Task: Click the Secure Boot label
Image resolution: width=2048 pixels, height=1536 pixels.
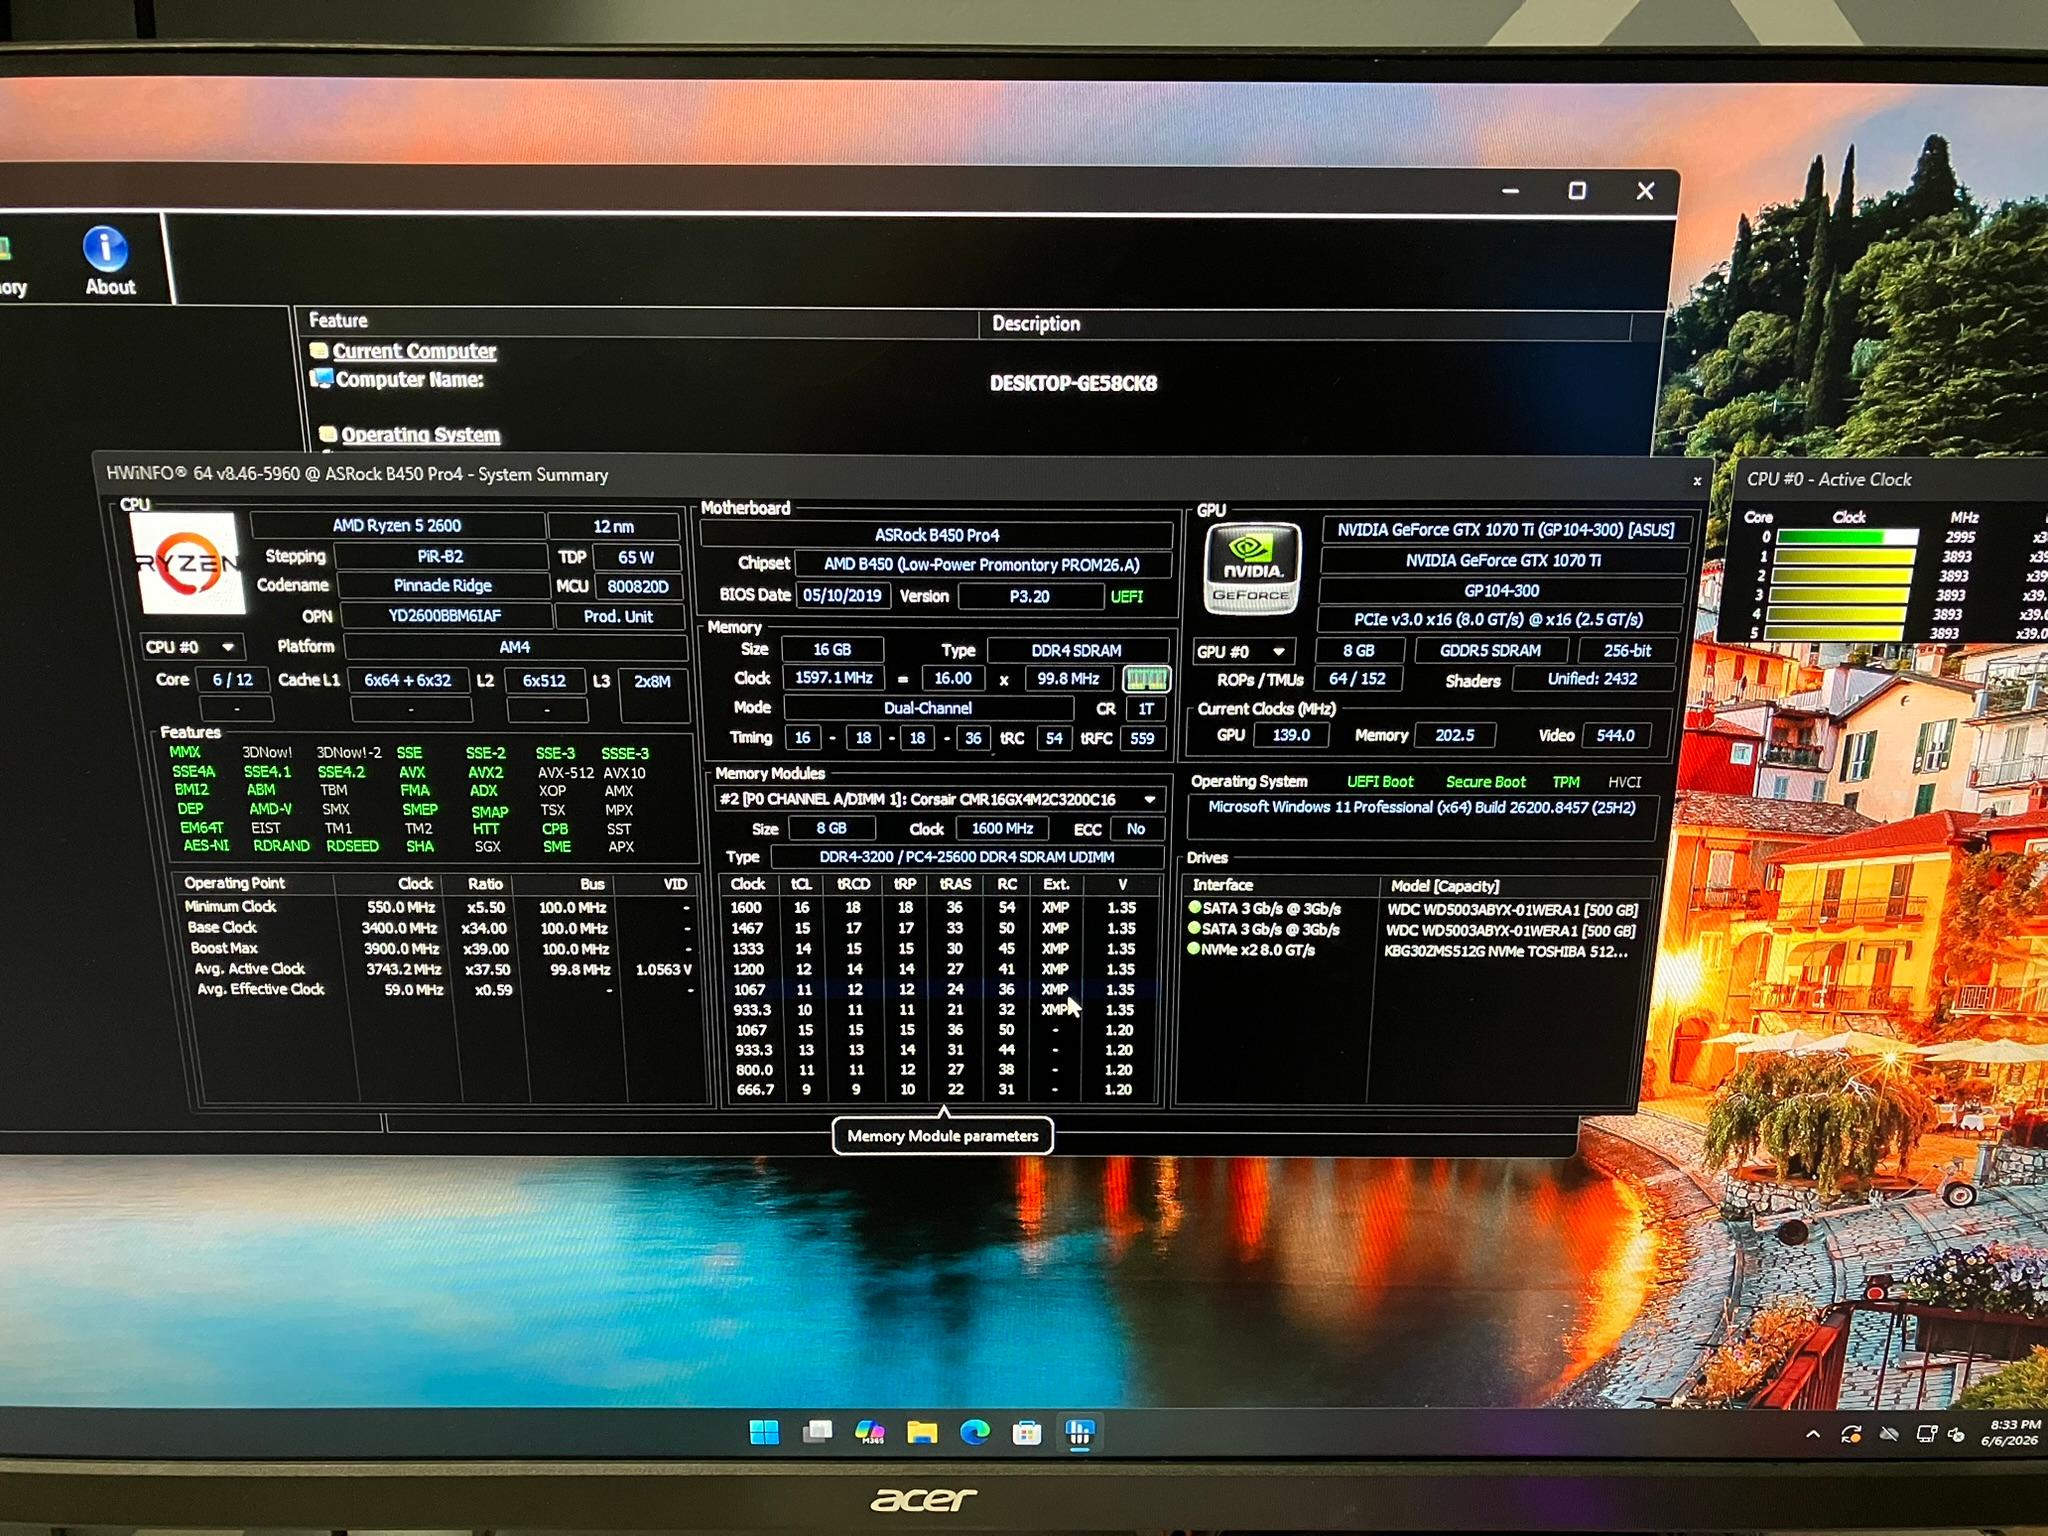Action: [x=1485, y=782]
